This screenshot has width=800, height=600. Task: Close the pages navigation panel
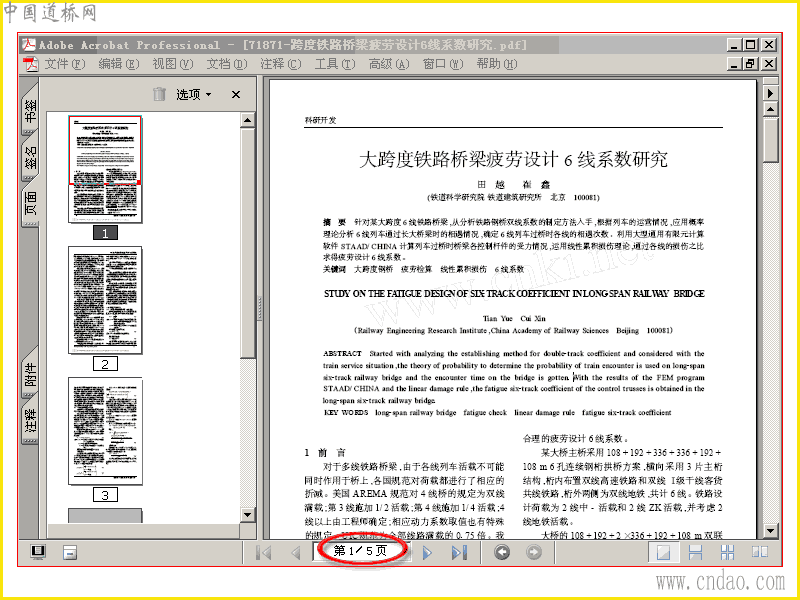pos(236,94)
